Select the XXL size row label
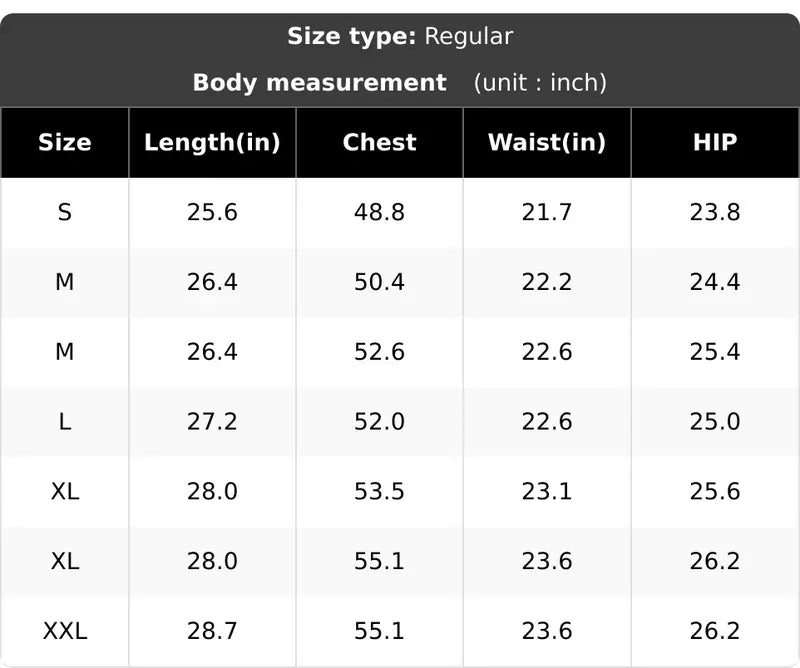Viewport: 800px width, 668px height. [x=65, y=631]
